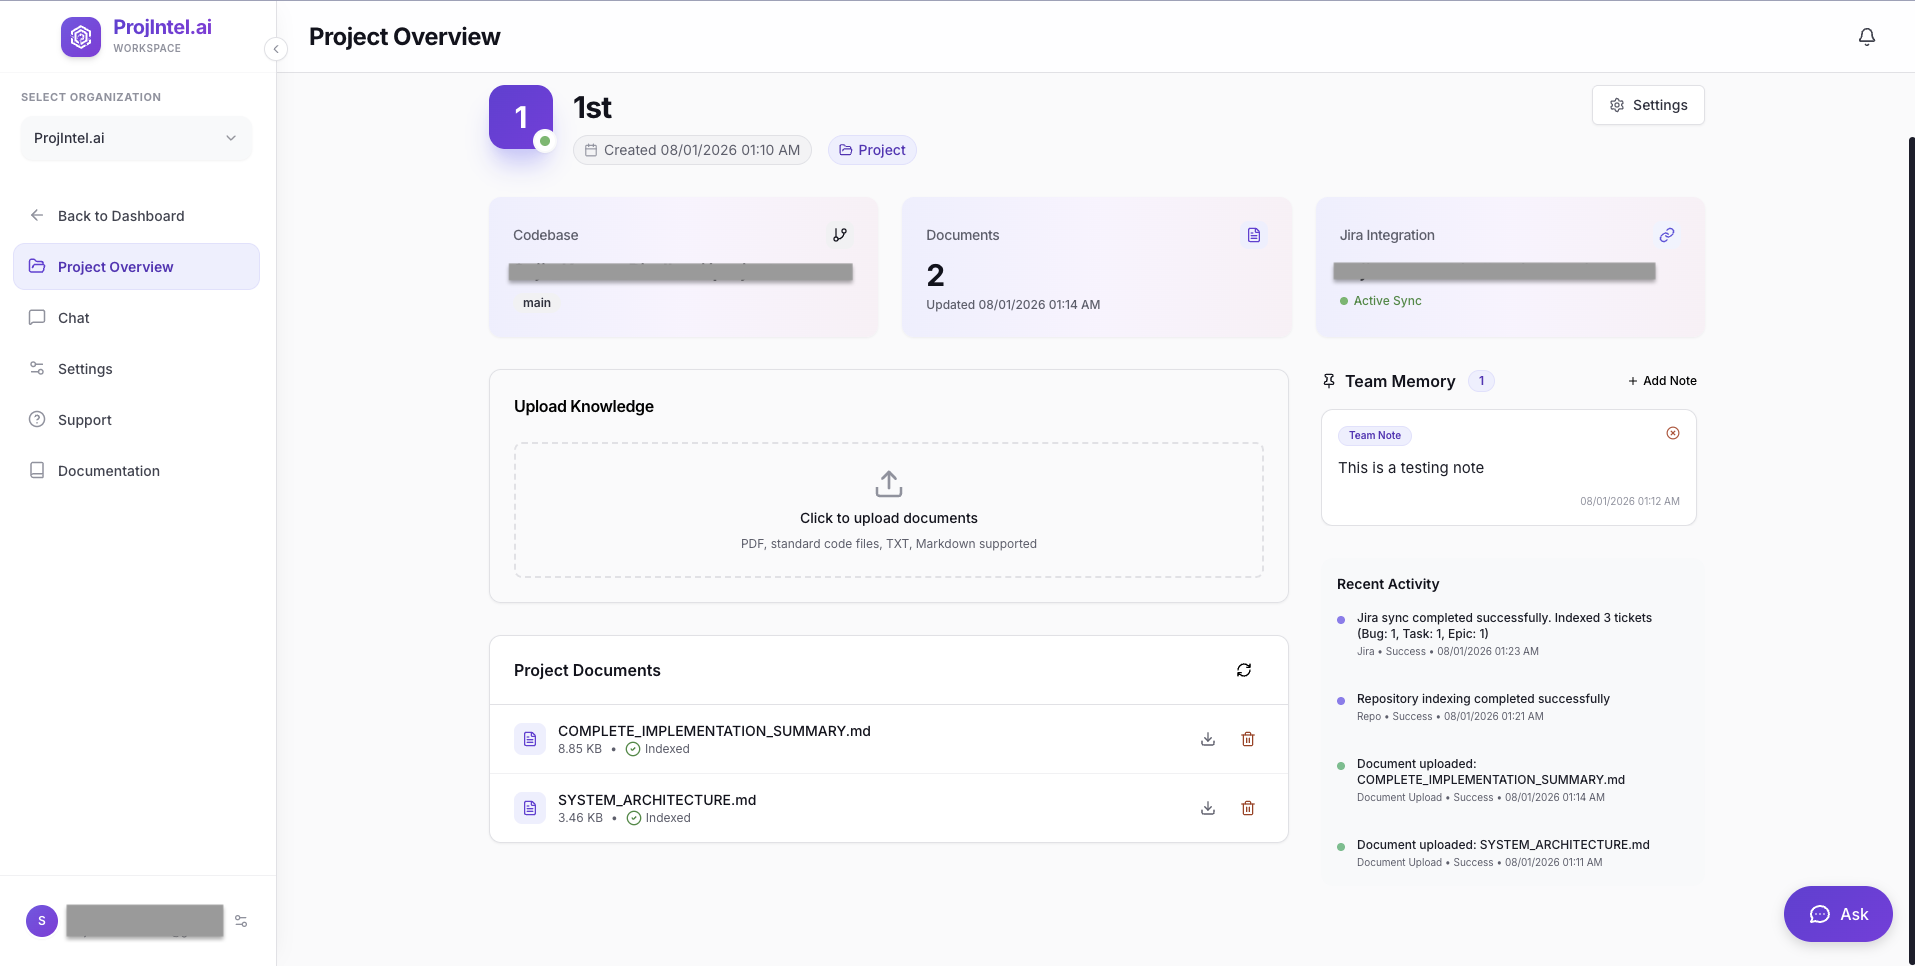Expand the user options near the avatar

click(x=240, y=920)
